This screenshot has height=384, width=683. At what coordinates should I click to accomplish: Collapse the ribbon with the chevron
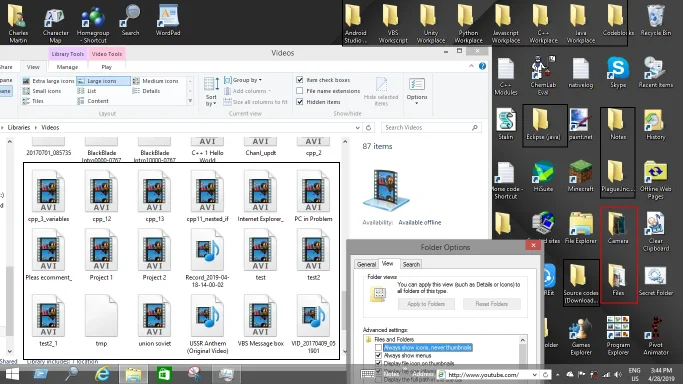click(471, 66)
